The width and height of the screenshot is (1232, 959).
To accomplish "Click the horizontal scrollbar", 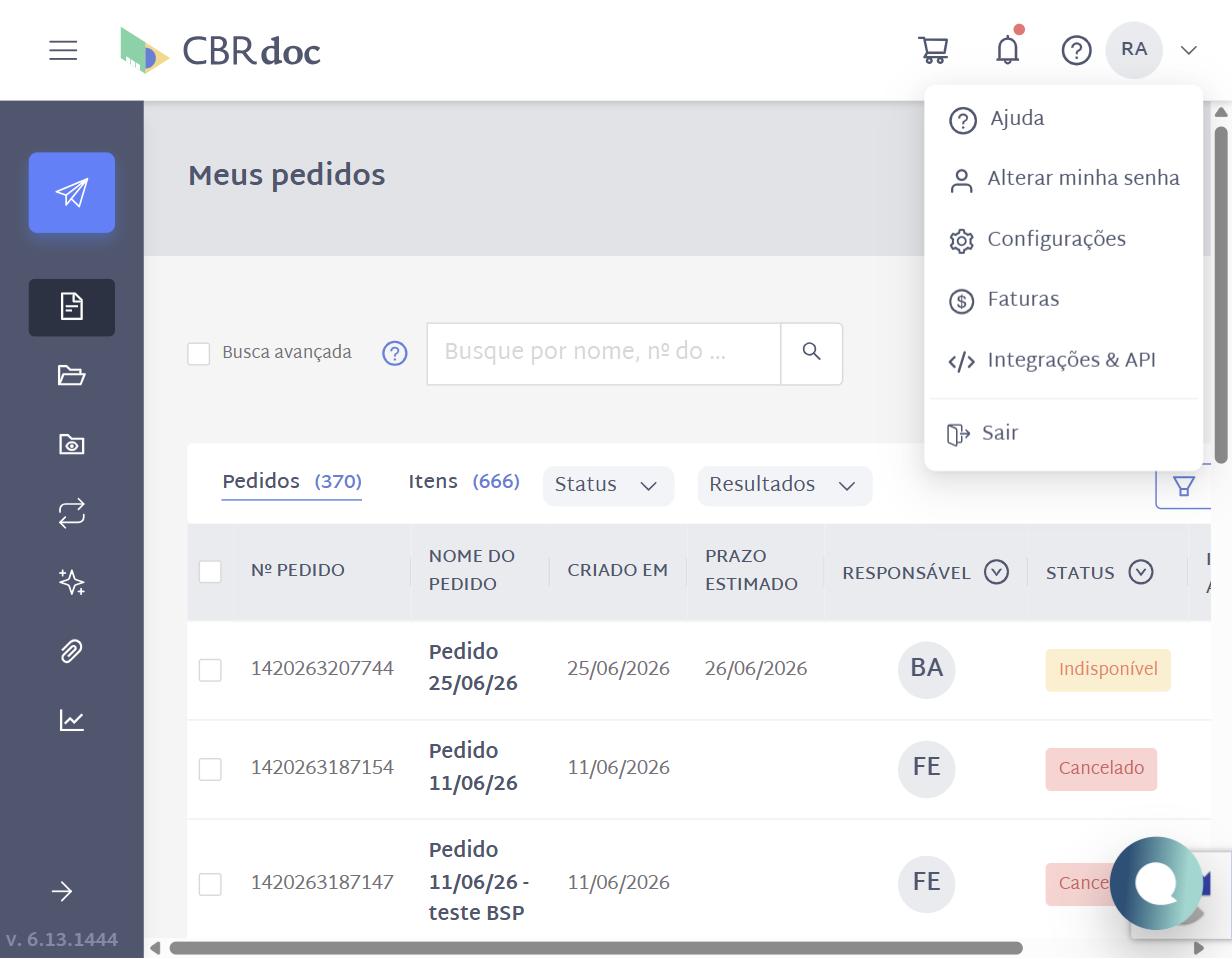I will pos(596,948).
